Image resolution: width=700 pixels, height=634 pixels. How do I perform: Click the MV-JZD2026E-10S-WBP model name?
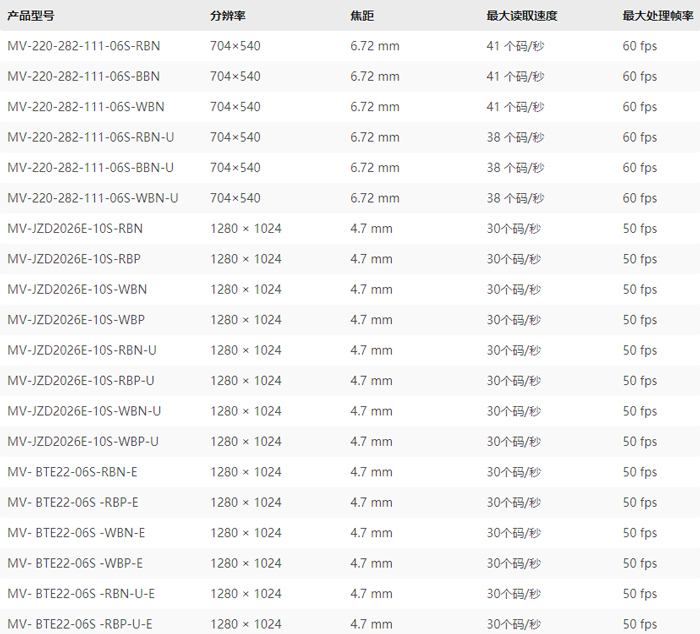[76, 321]
